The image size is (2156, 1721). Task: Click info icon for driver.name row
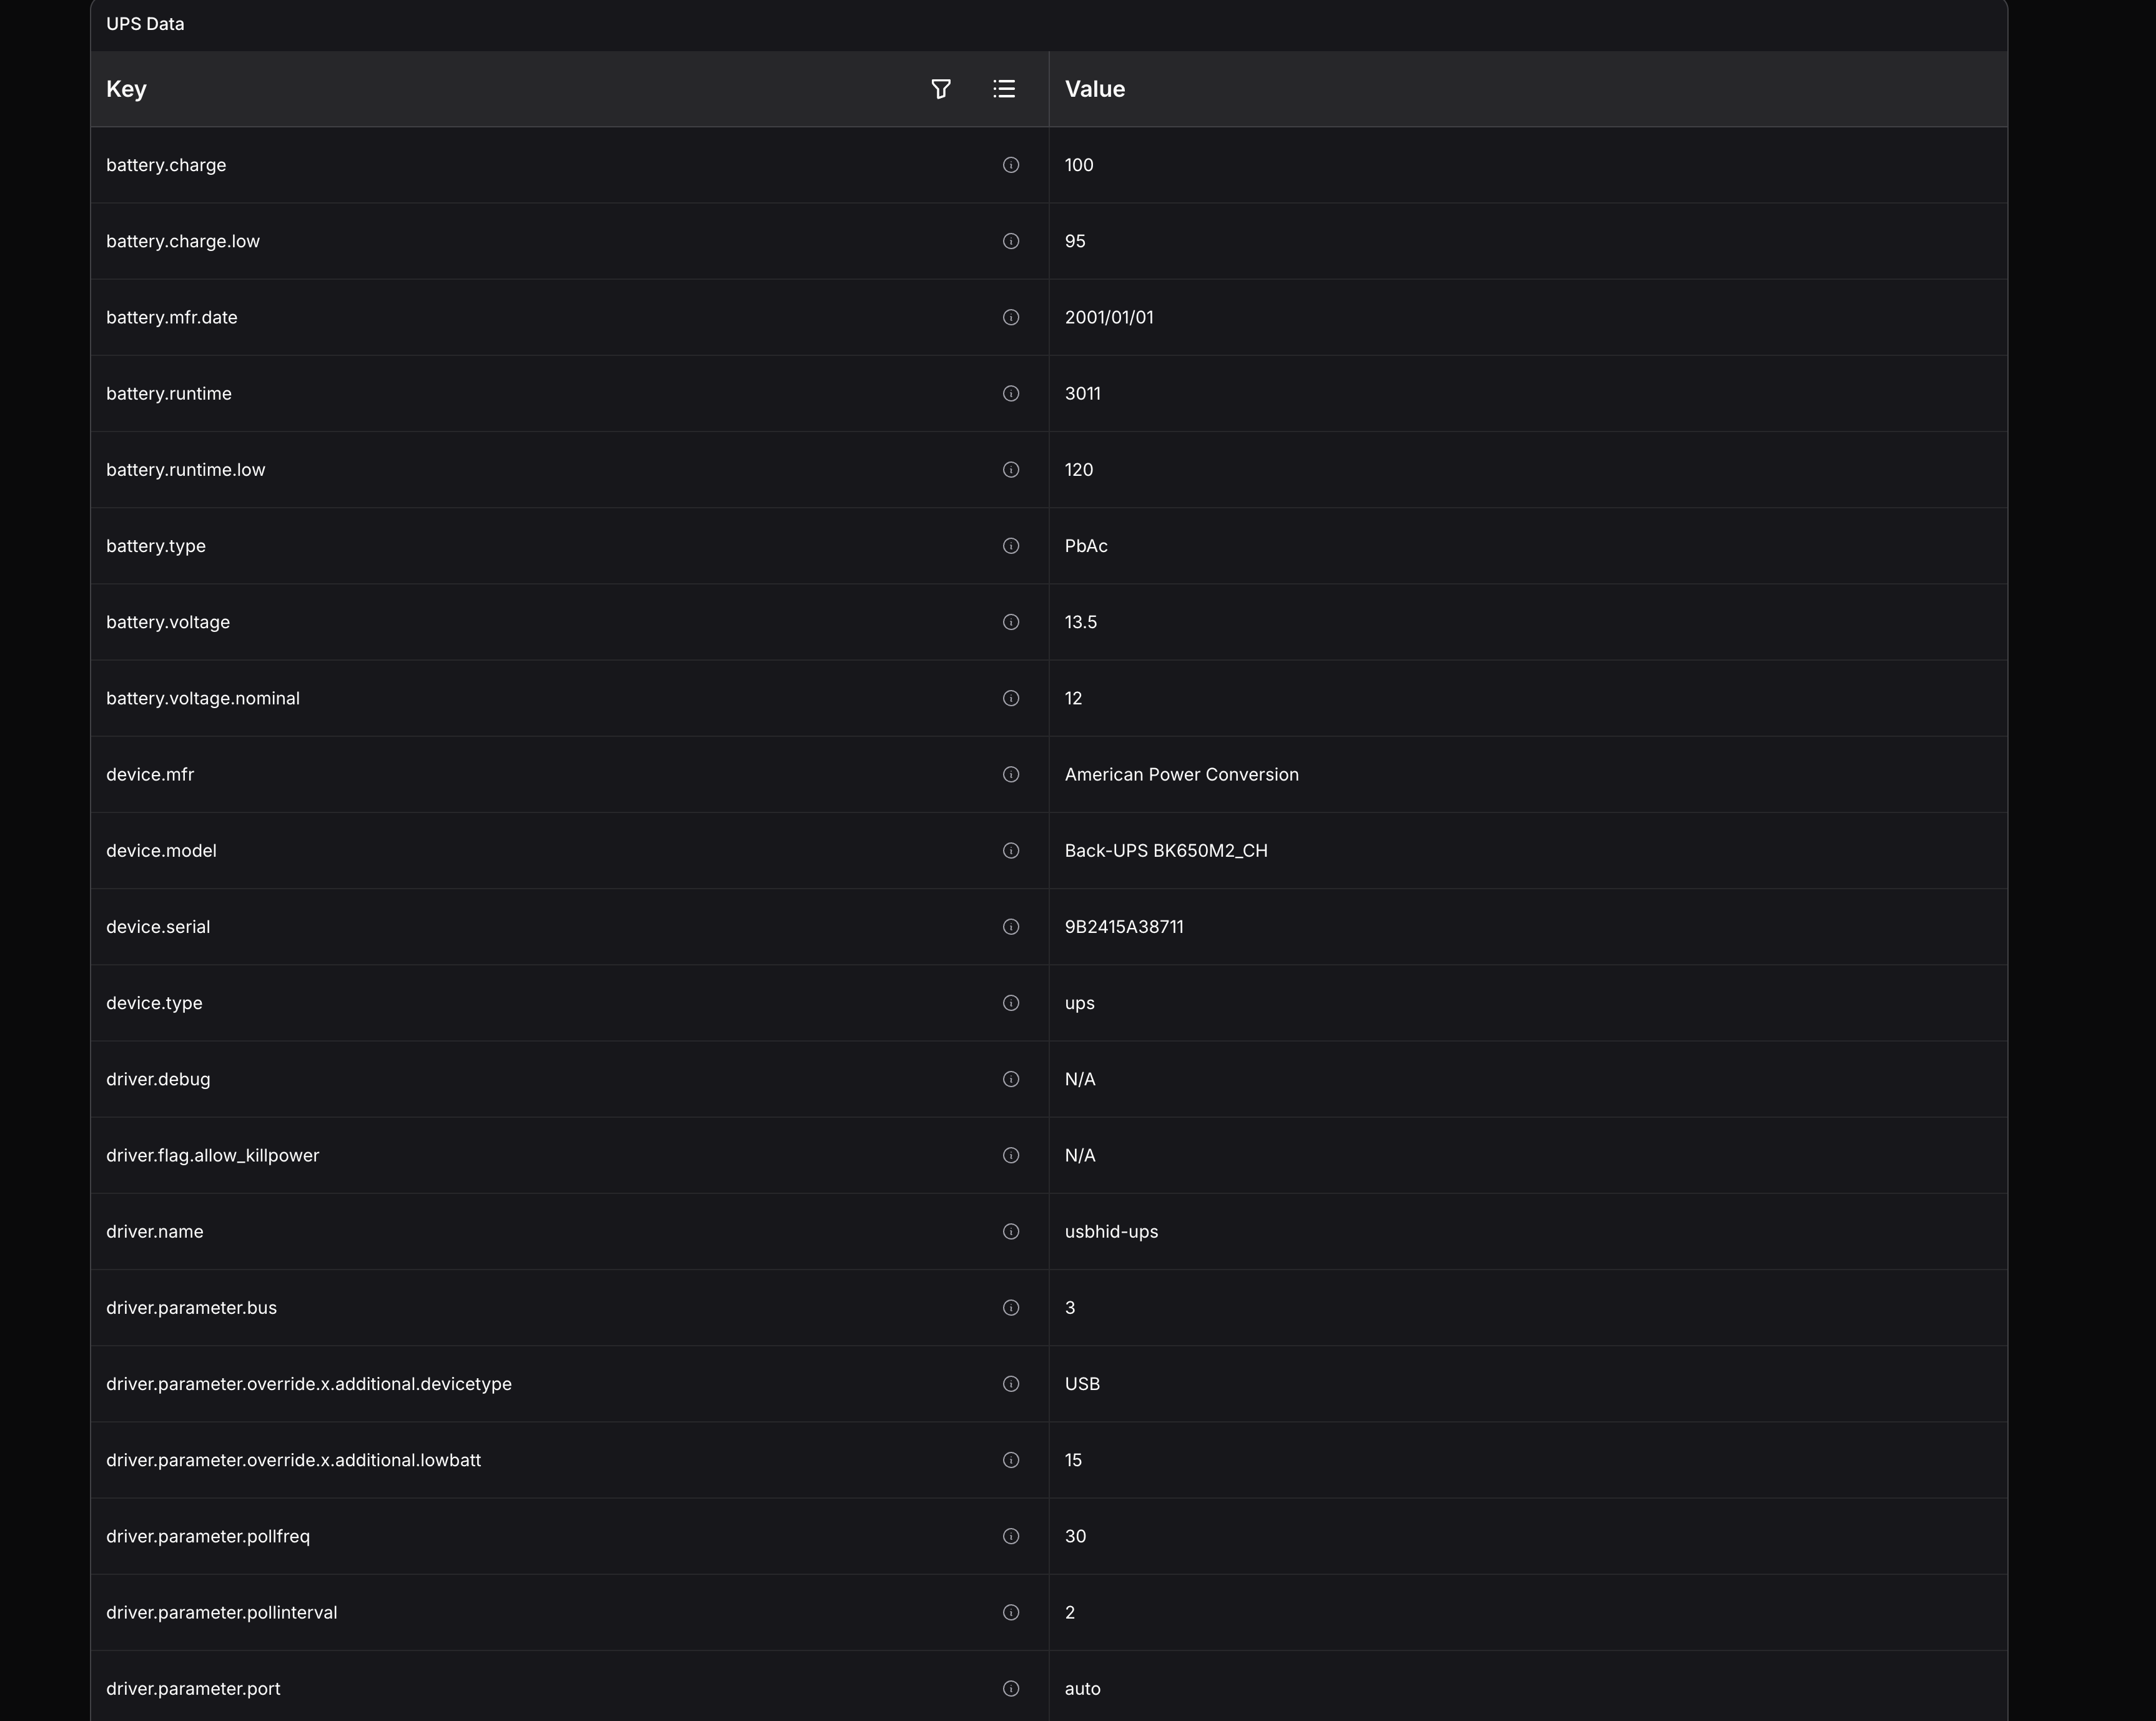click(1010, 1232)
